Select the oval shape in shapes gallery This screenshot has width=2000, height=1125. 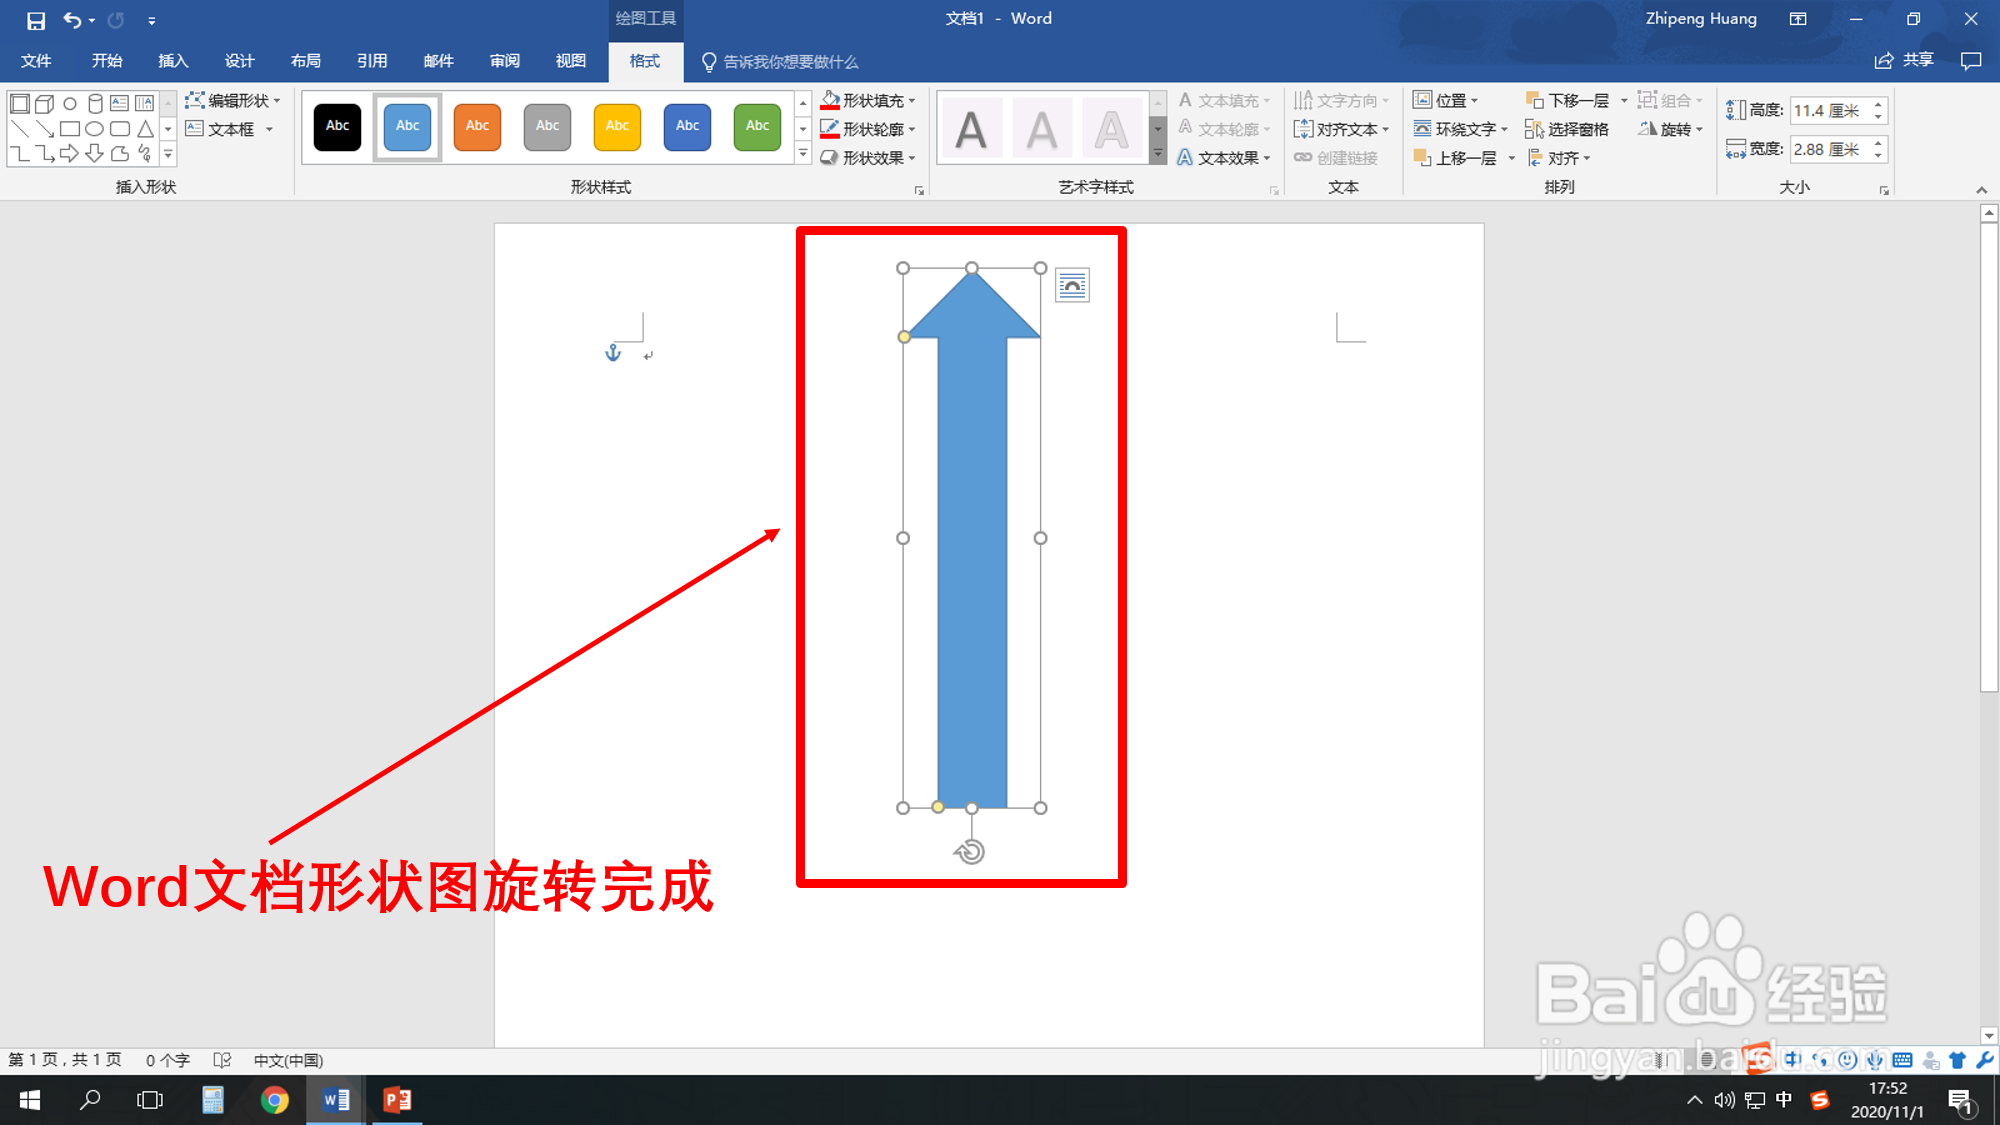(94, 129)
